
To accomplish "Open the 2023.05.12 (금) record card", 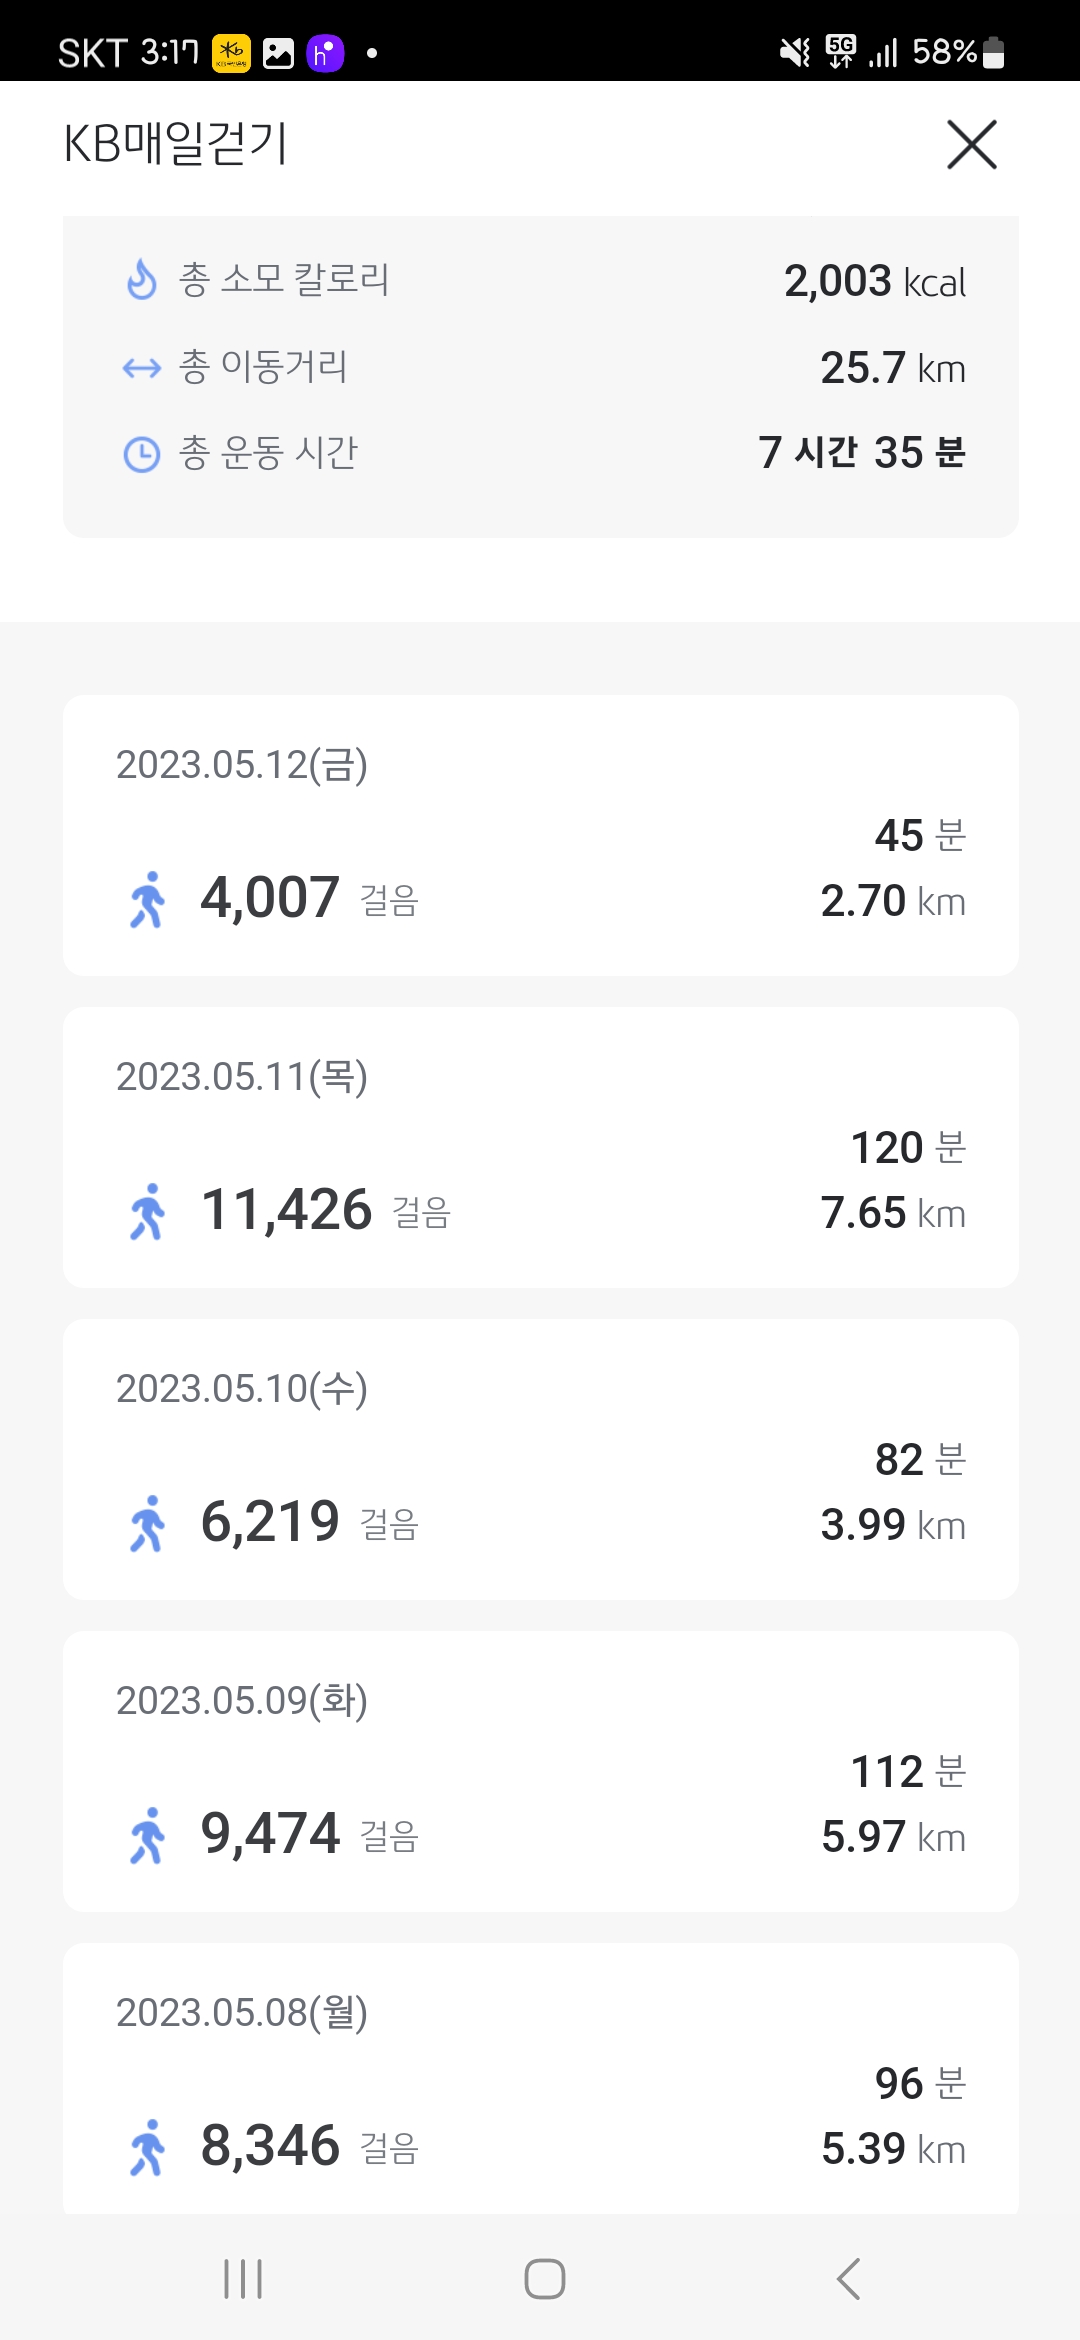I will point(540,835).
